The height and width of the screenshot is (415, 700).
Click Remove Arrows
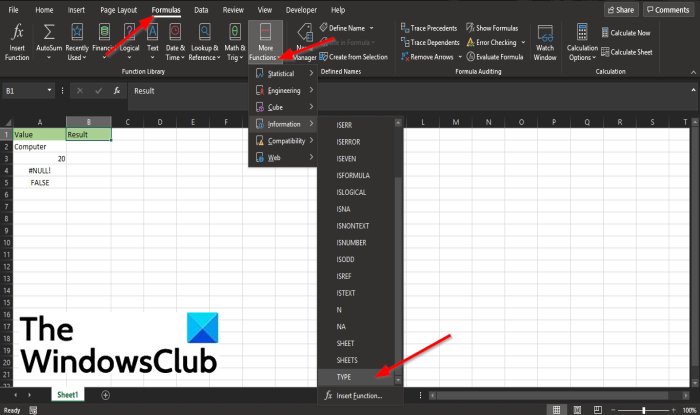pyautogui.click(x=427, y=57)
